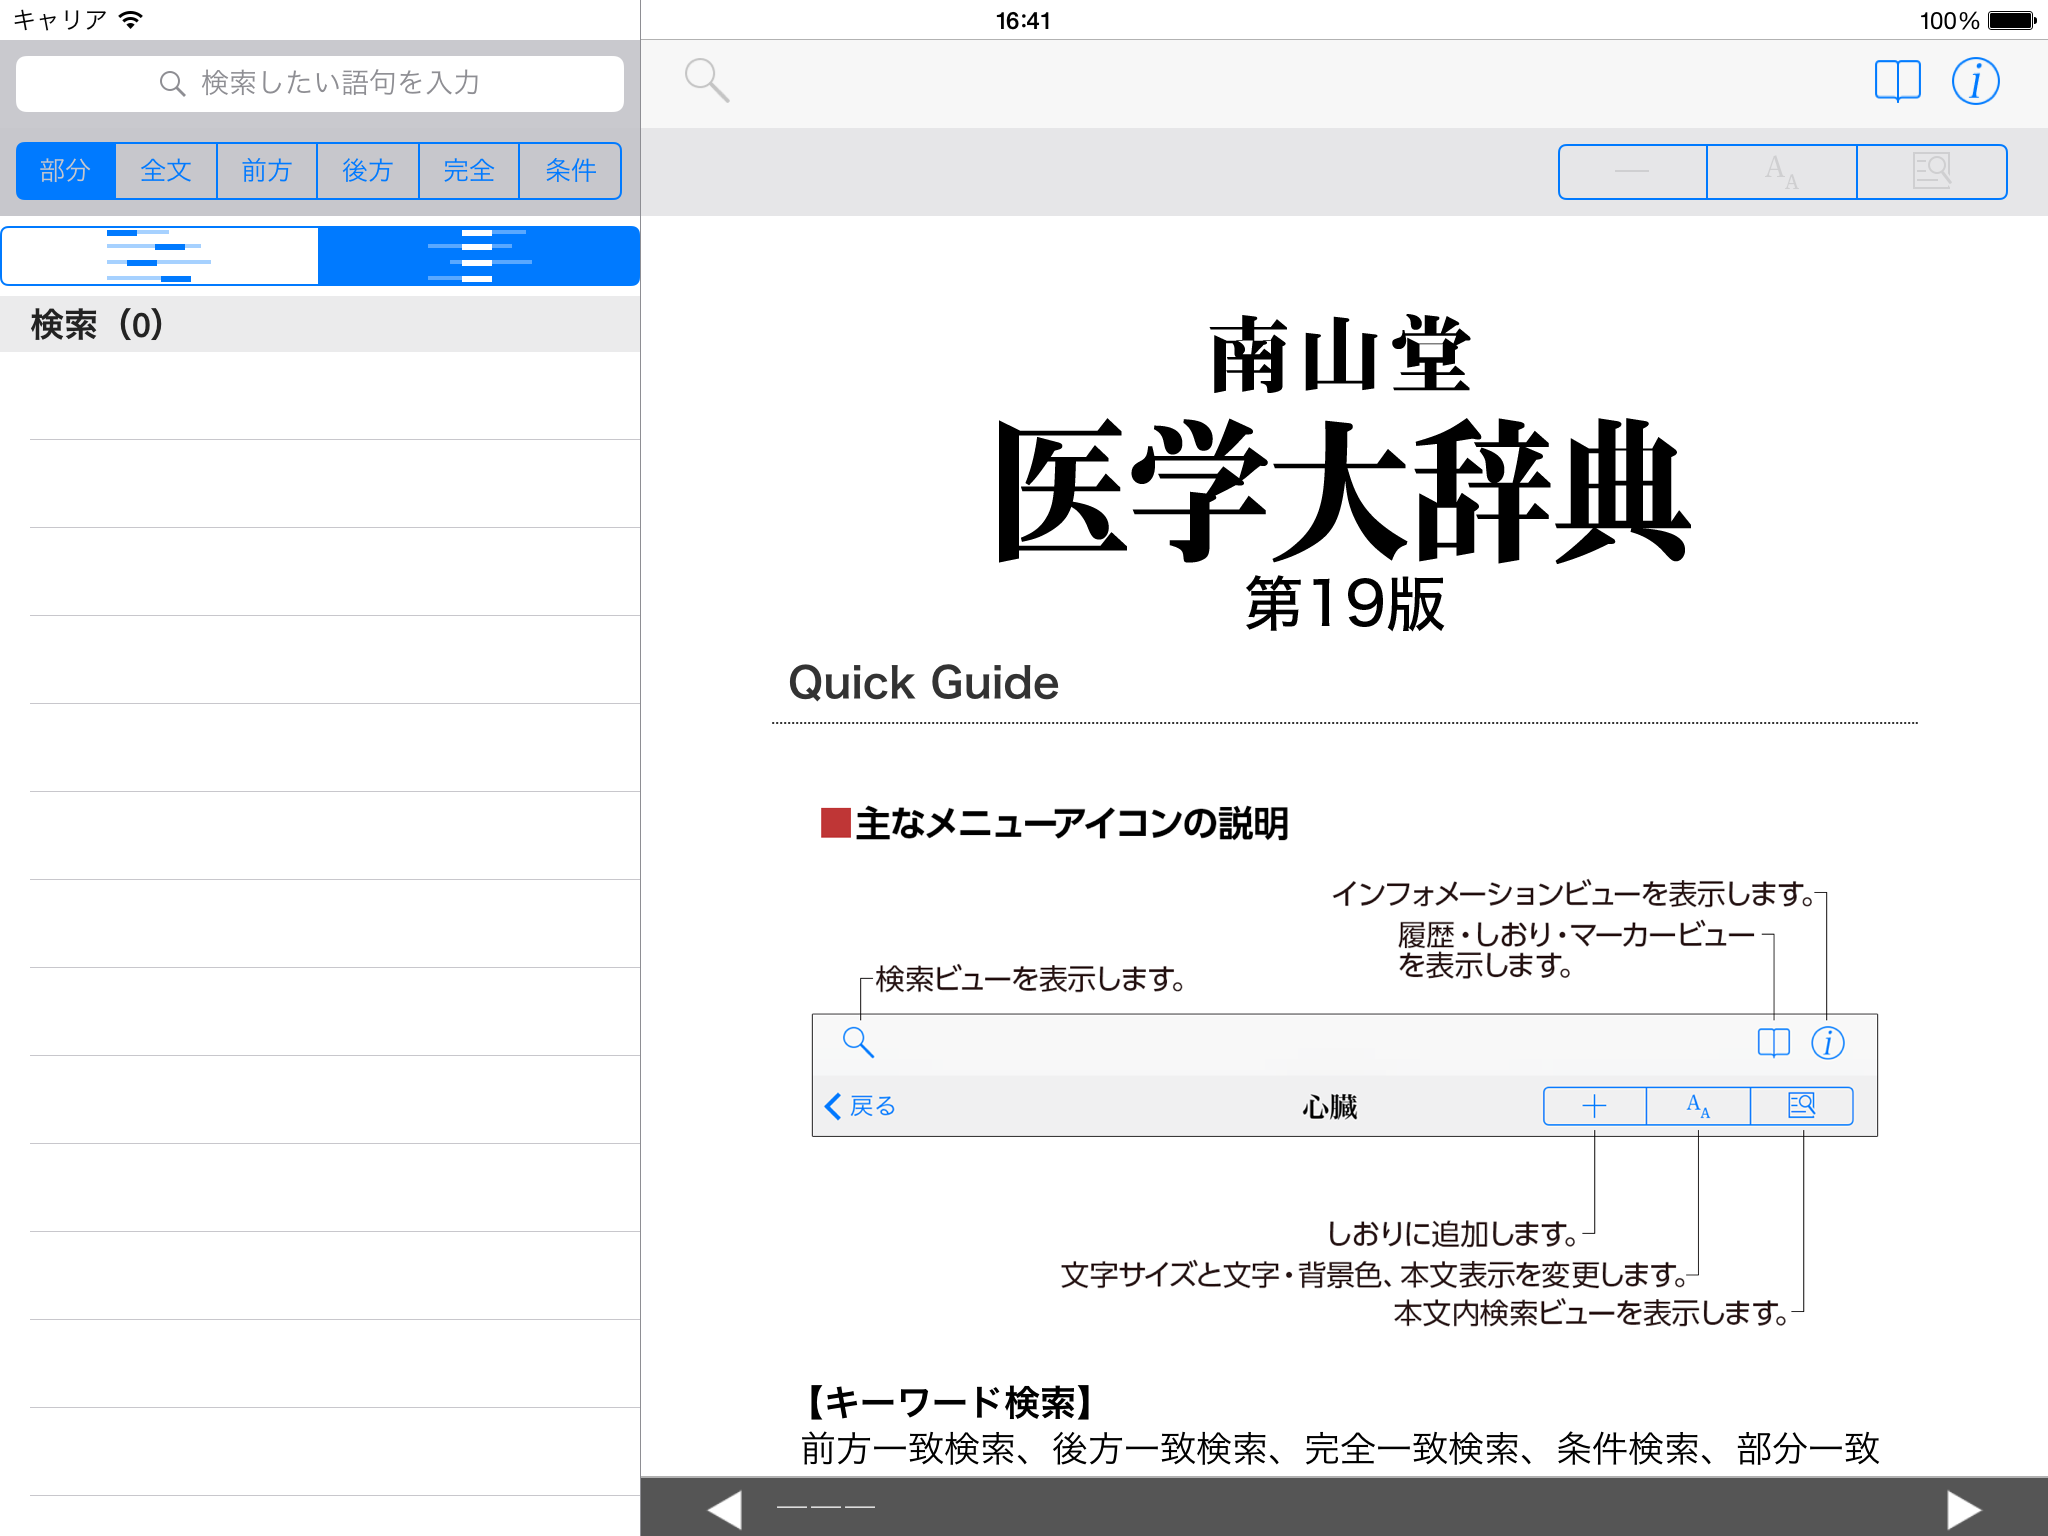Click the magnifier inside search field

[172, 84]
